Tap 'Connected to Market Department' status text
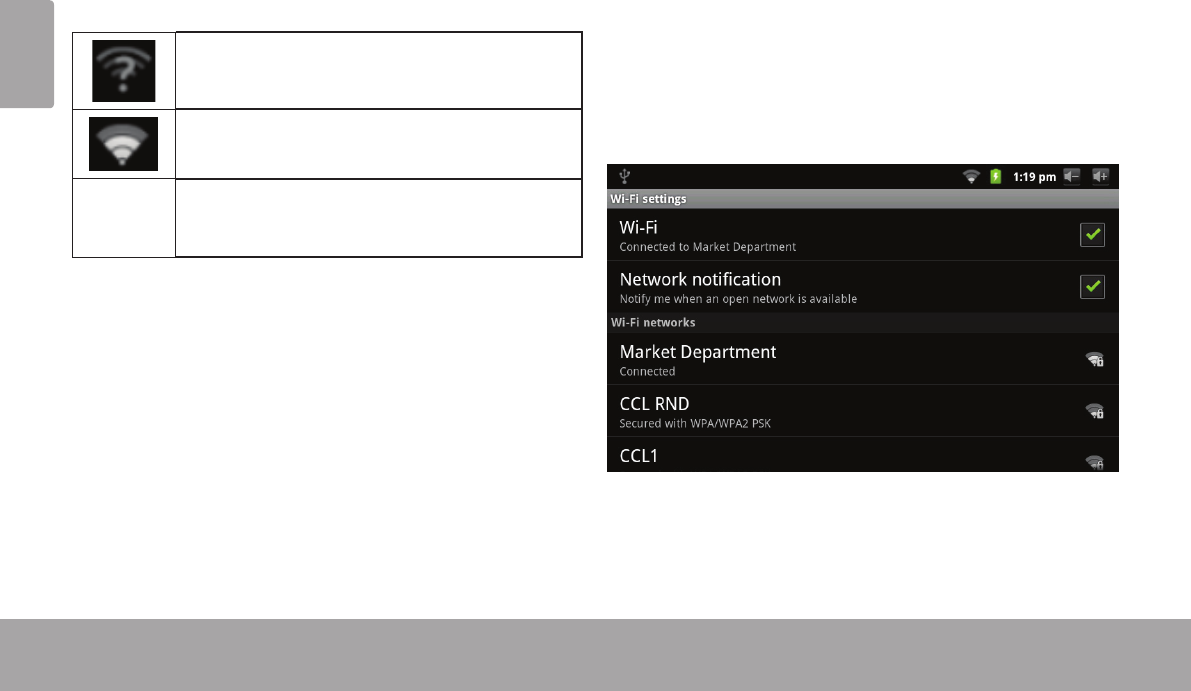This screenshot has width=1191, height=691. (x=707, y=247)
